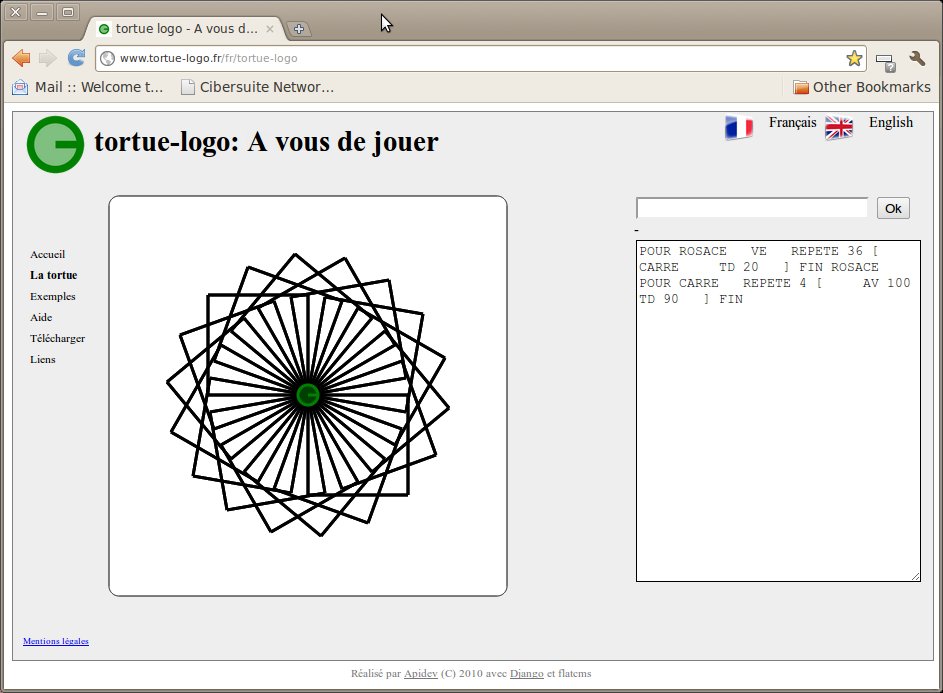Click the textarea resize handle corner
This screenshot has height=693, width=943.
915,576
